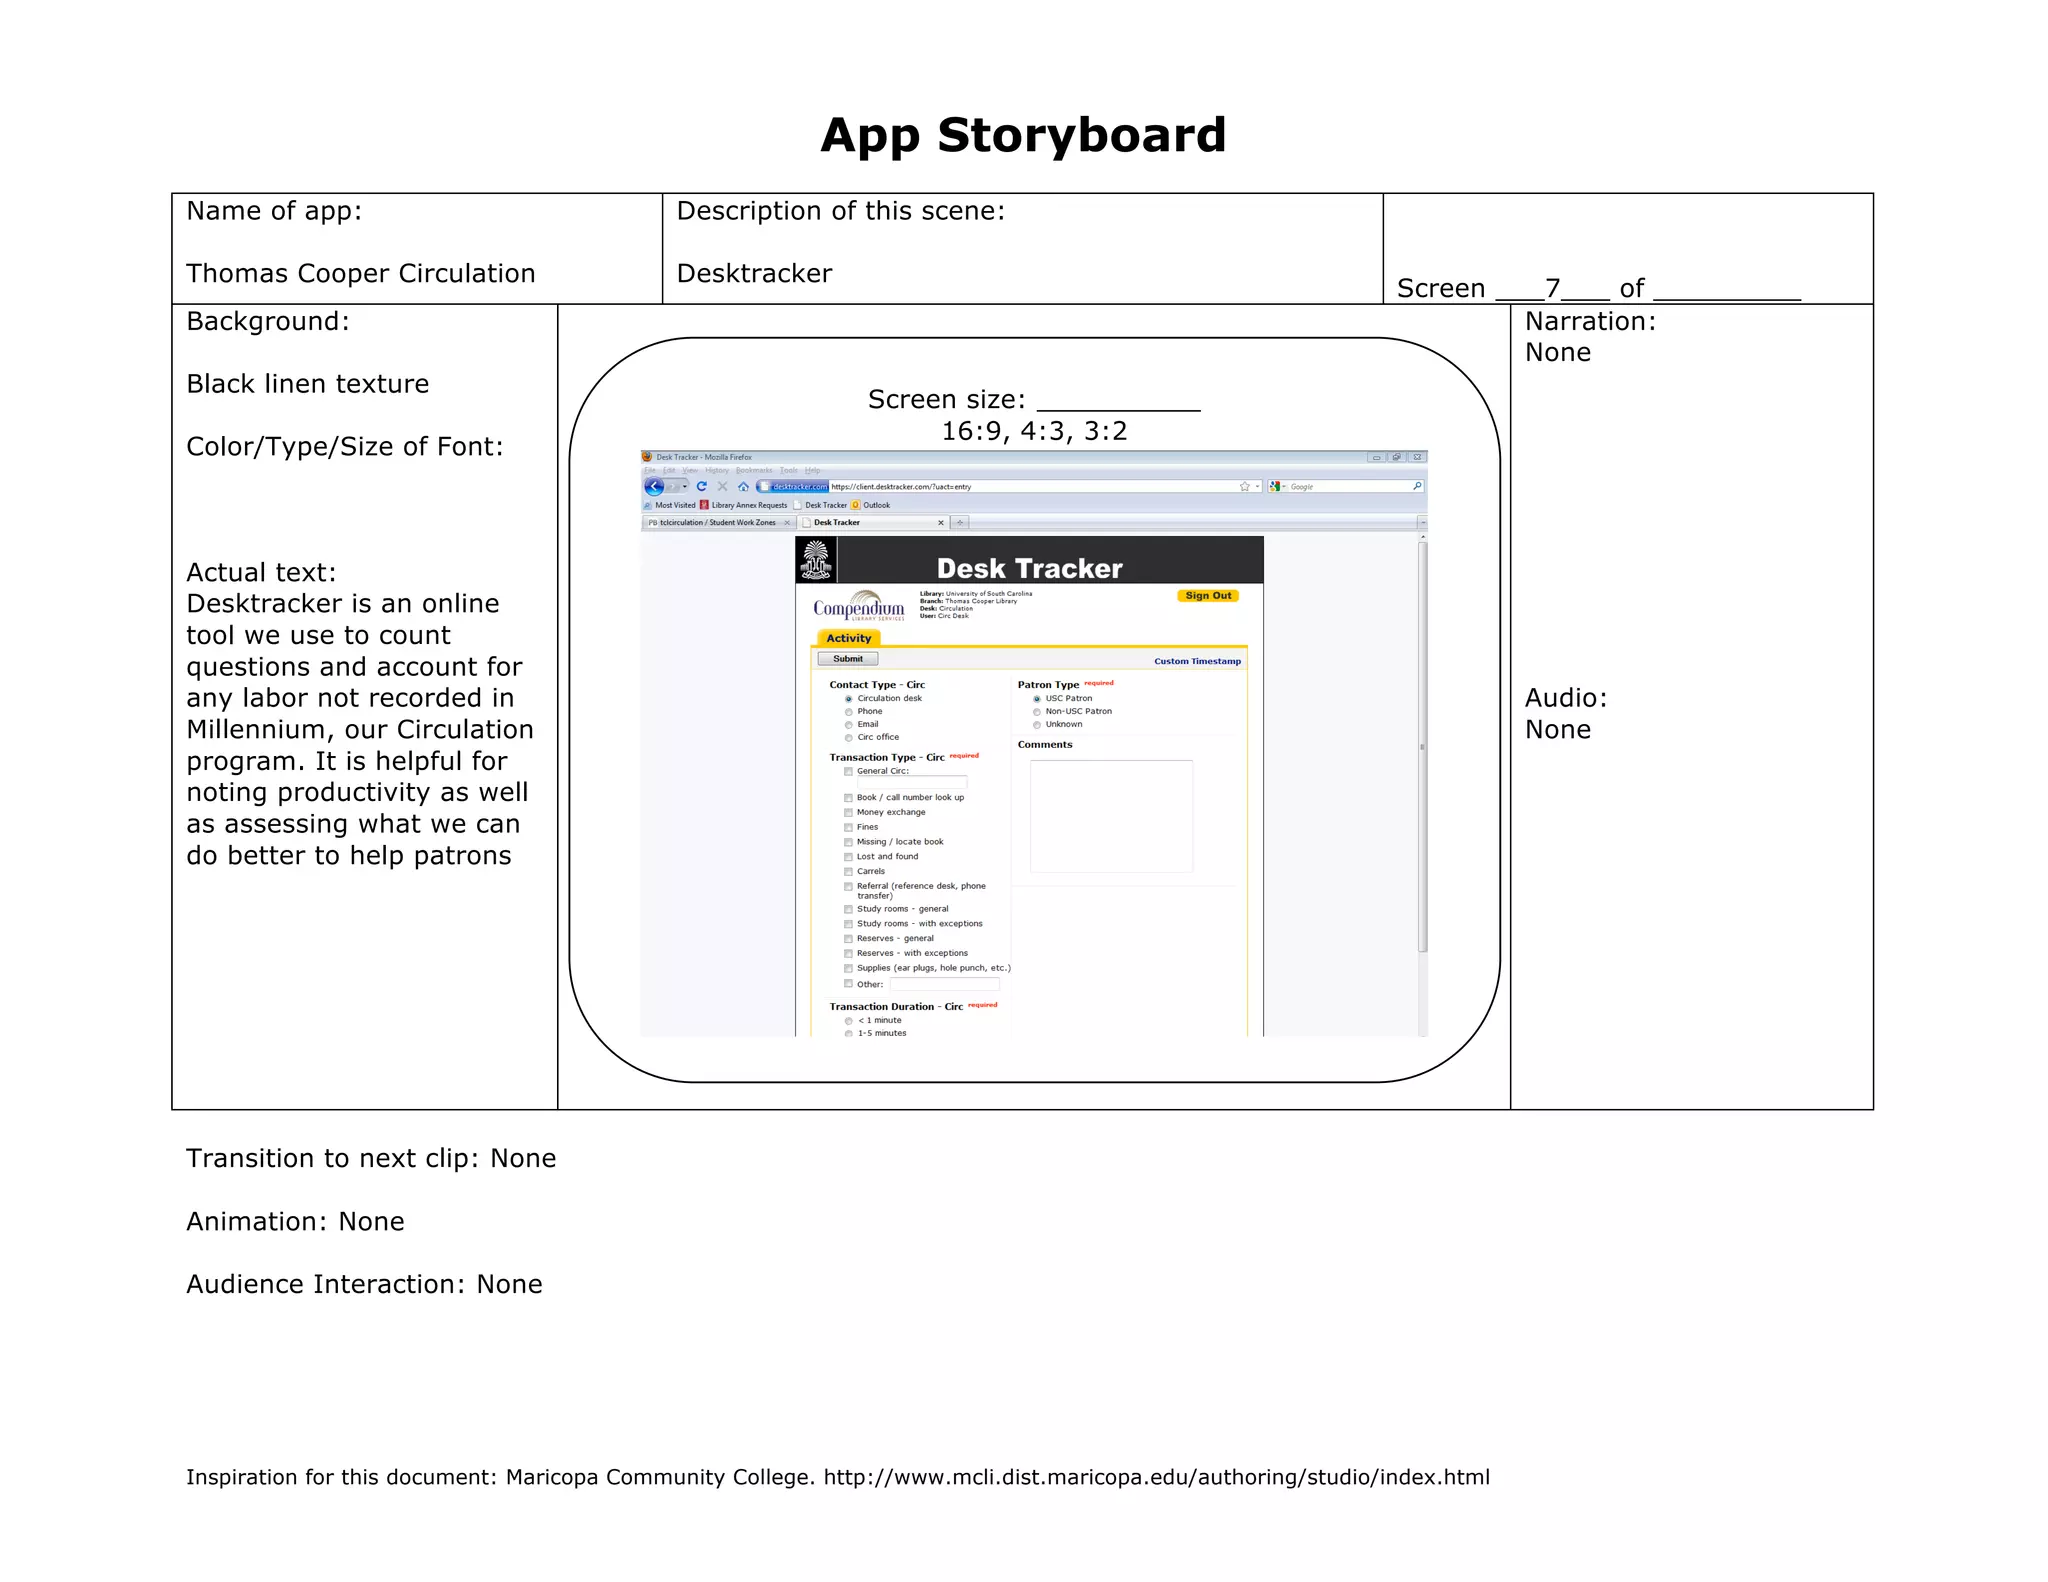This screenshot has width=2048, height=1582.
Task: Open the search engine selector dropdown
Action: point(1277,487)
